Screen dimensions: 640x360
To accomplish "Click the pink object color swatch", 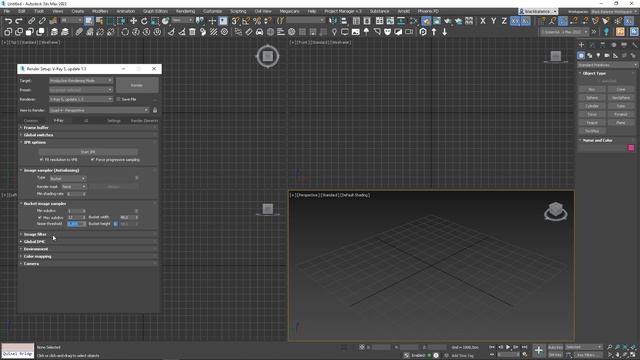I will coord(631,148).
